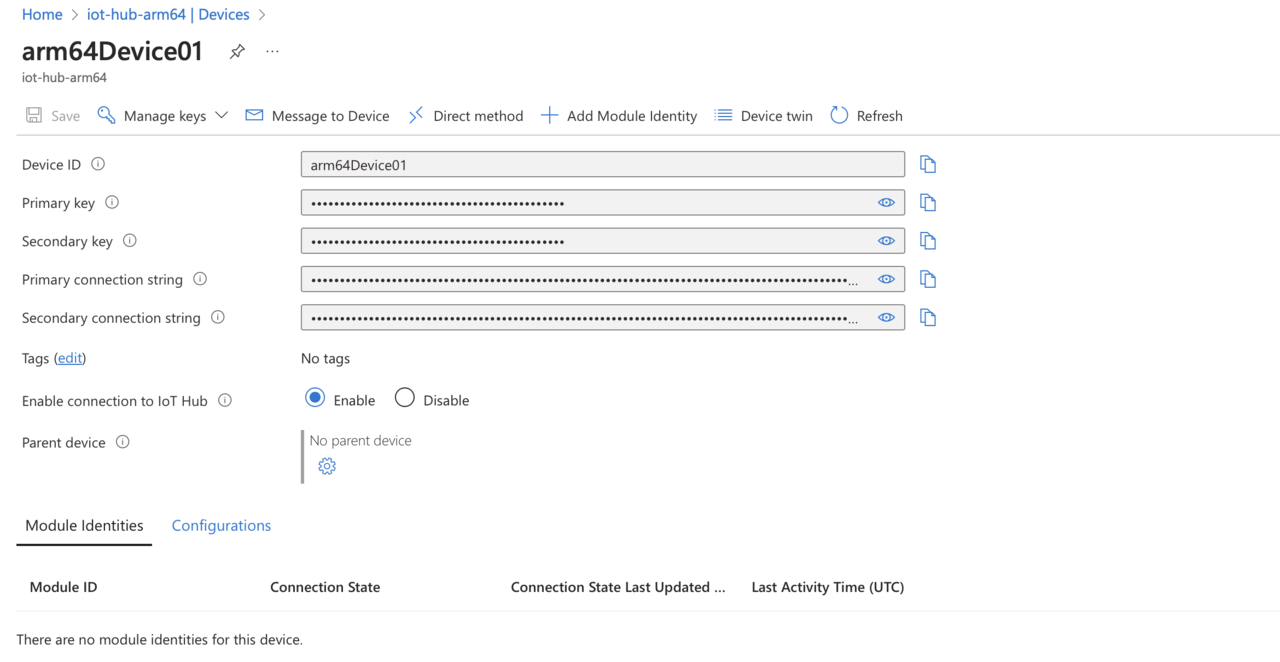Open the more options ellipsis menu
Viewport: 1280px width, 662px height.
(x=272, y=52)
